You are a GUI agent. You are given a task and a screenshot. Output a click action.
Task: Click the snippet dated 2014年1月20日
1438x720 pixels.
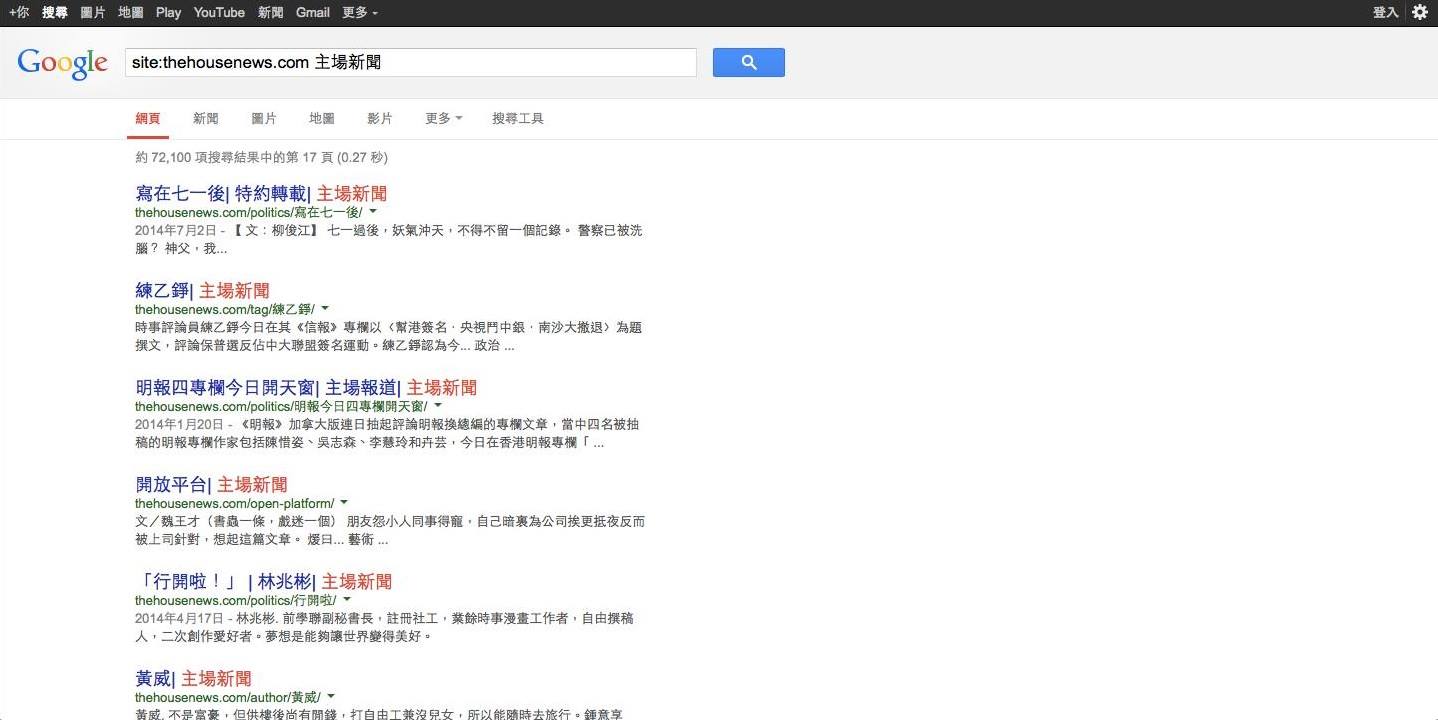pyautogui.click(x=389, y=433)
